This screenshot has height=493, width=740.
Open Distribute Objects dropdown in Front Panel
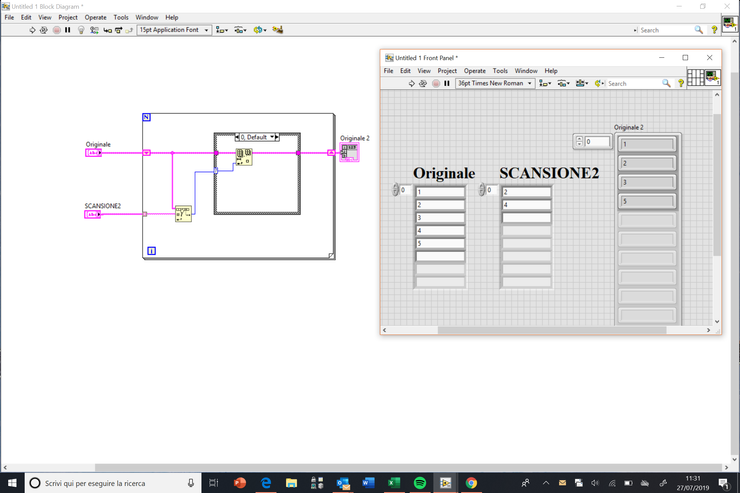tap(563, 84)
